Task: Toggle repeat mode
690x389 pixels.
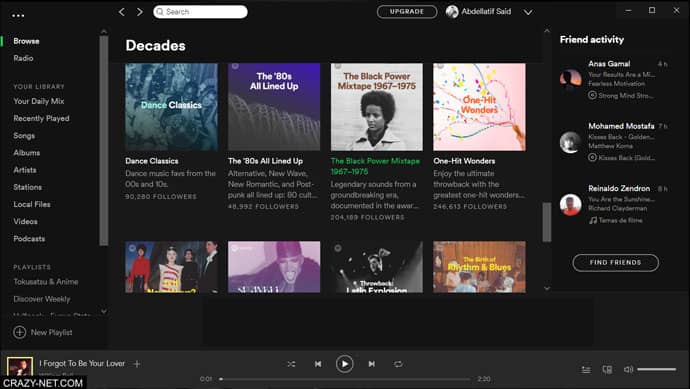Action: click(398, 364)
